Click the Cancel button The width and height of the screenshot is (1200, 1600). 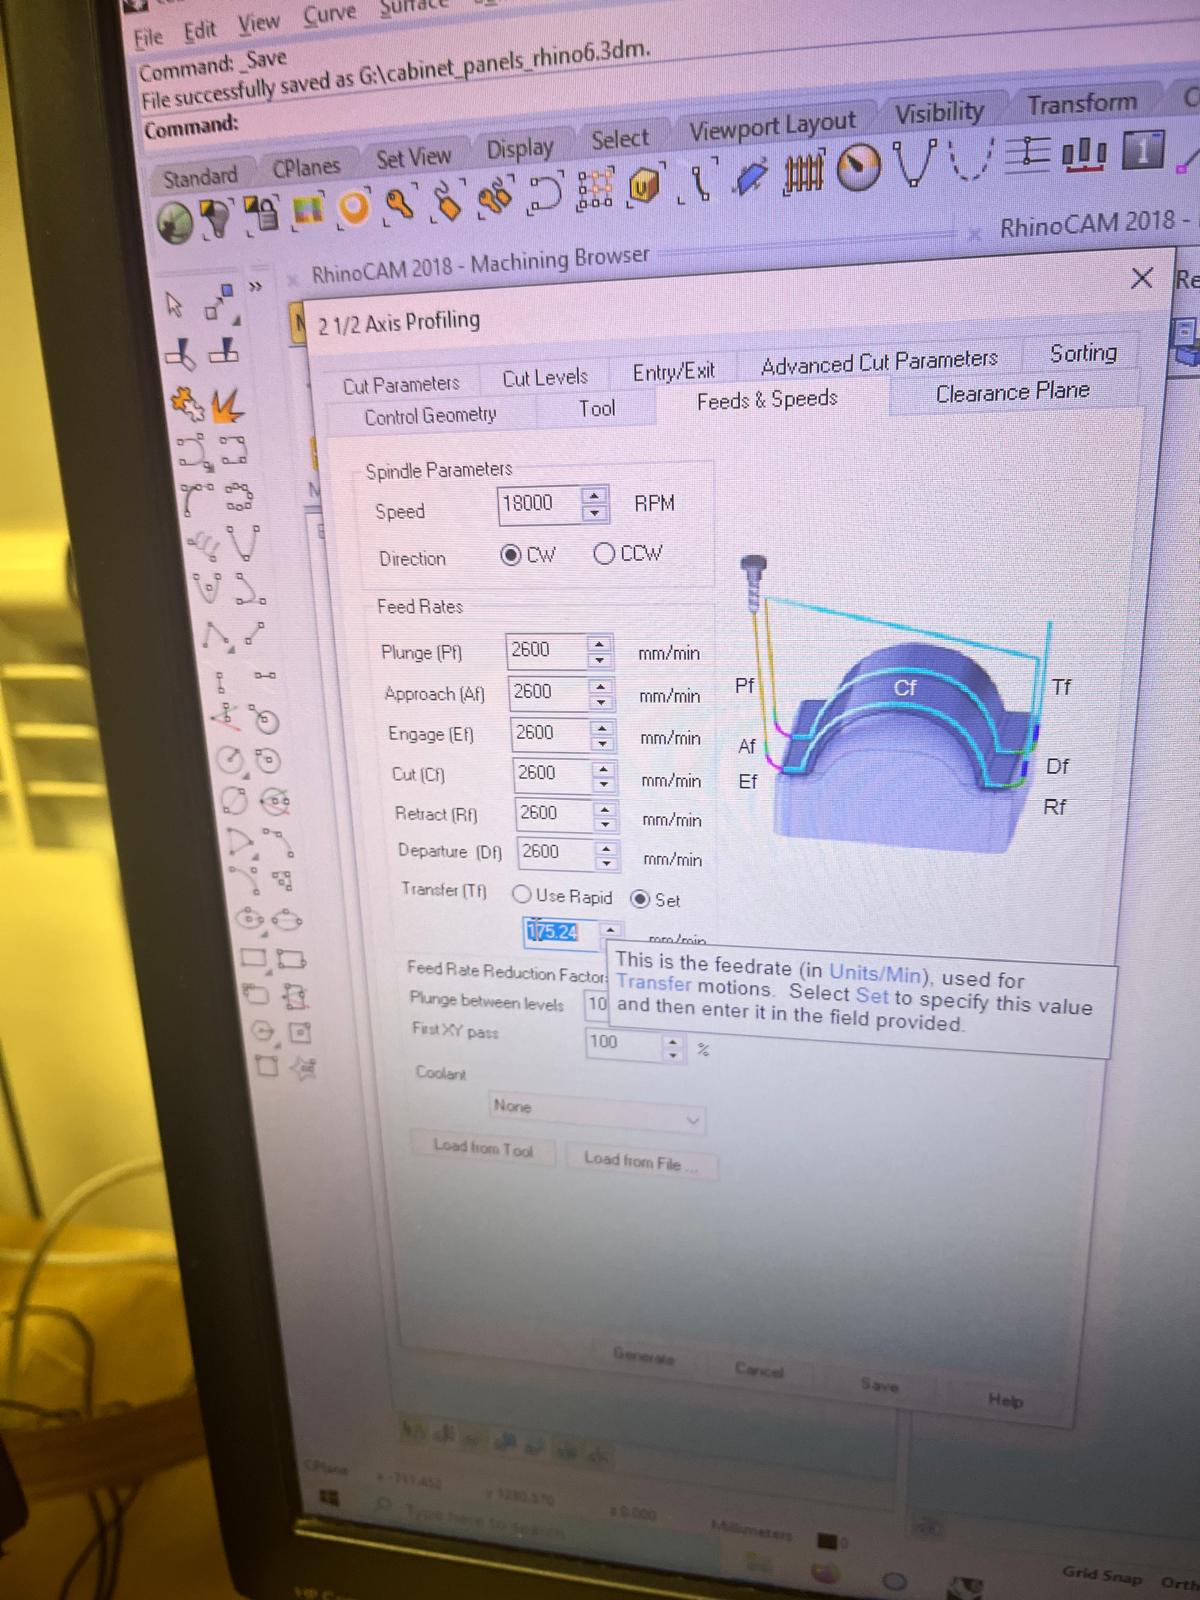(x=759, y=1370)
